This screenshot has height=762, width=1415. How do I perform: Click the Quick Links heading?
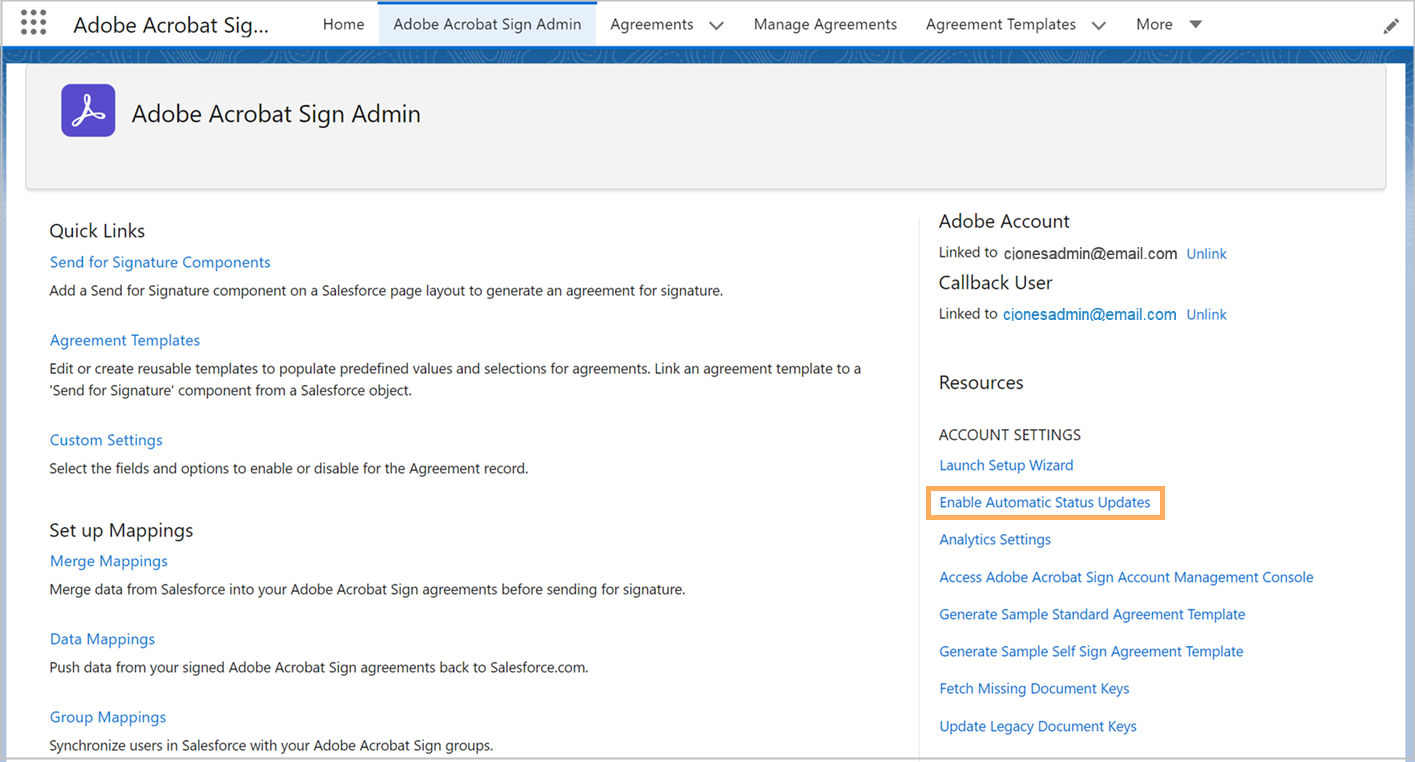click(x=97, y=231)
